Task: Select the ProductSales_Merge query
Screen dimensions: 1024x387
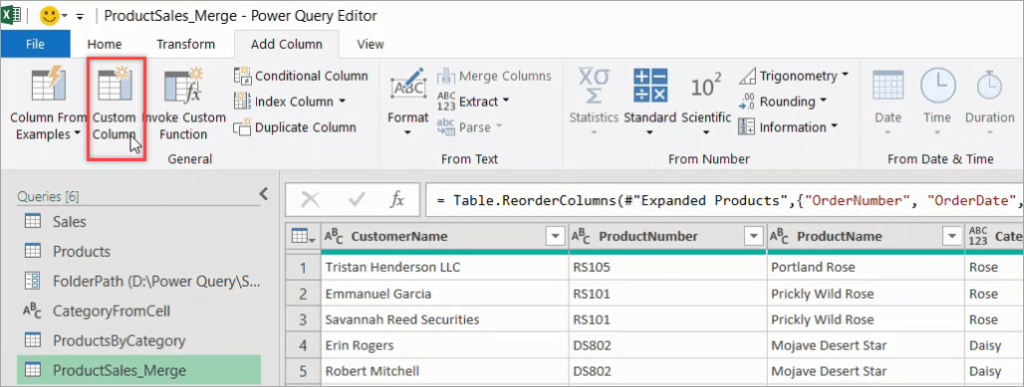Action: pyautogui.click(x=138, y=370)
